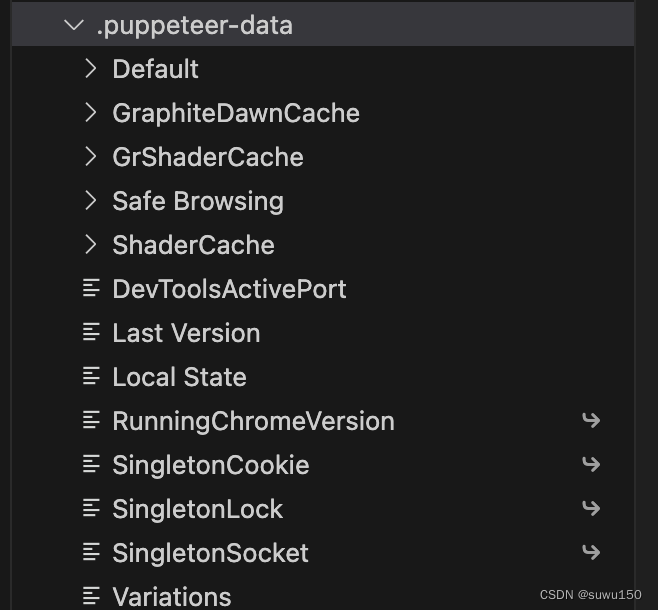Select the GraphiteDawnCache folder name
Viewport: 658px width, 610px height.
(236, 114)
